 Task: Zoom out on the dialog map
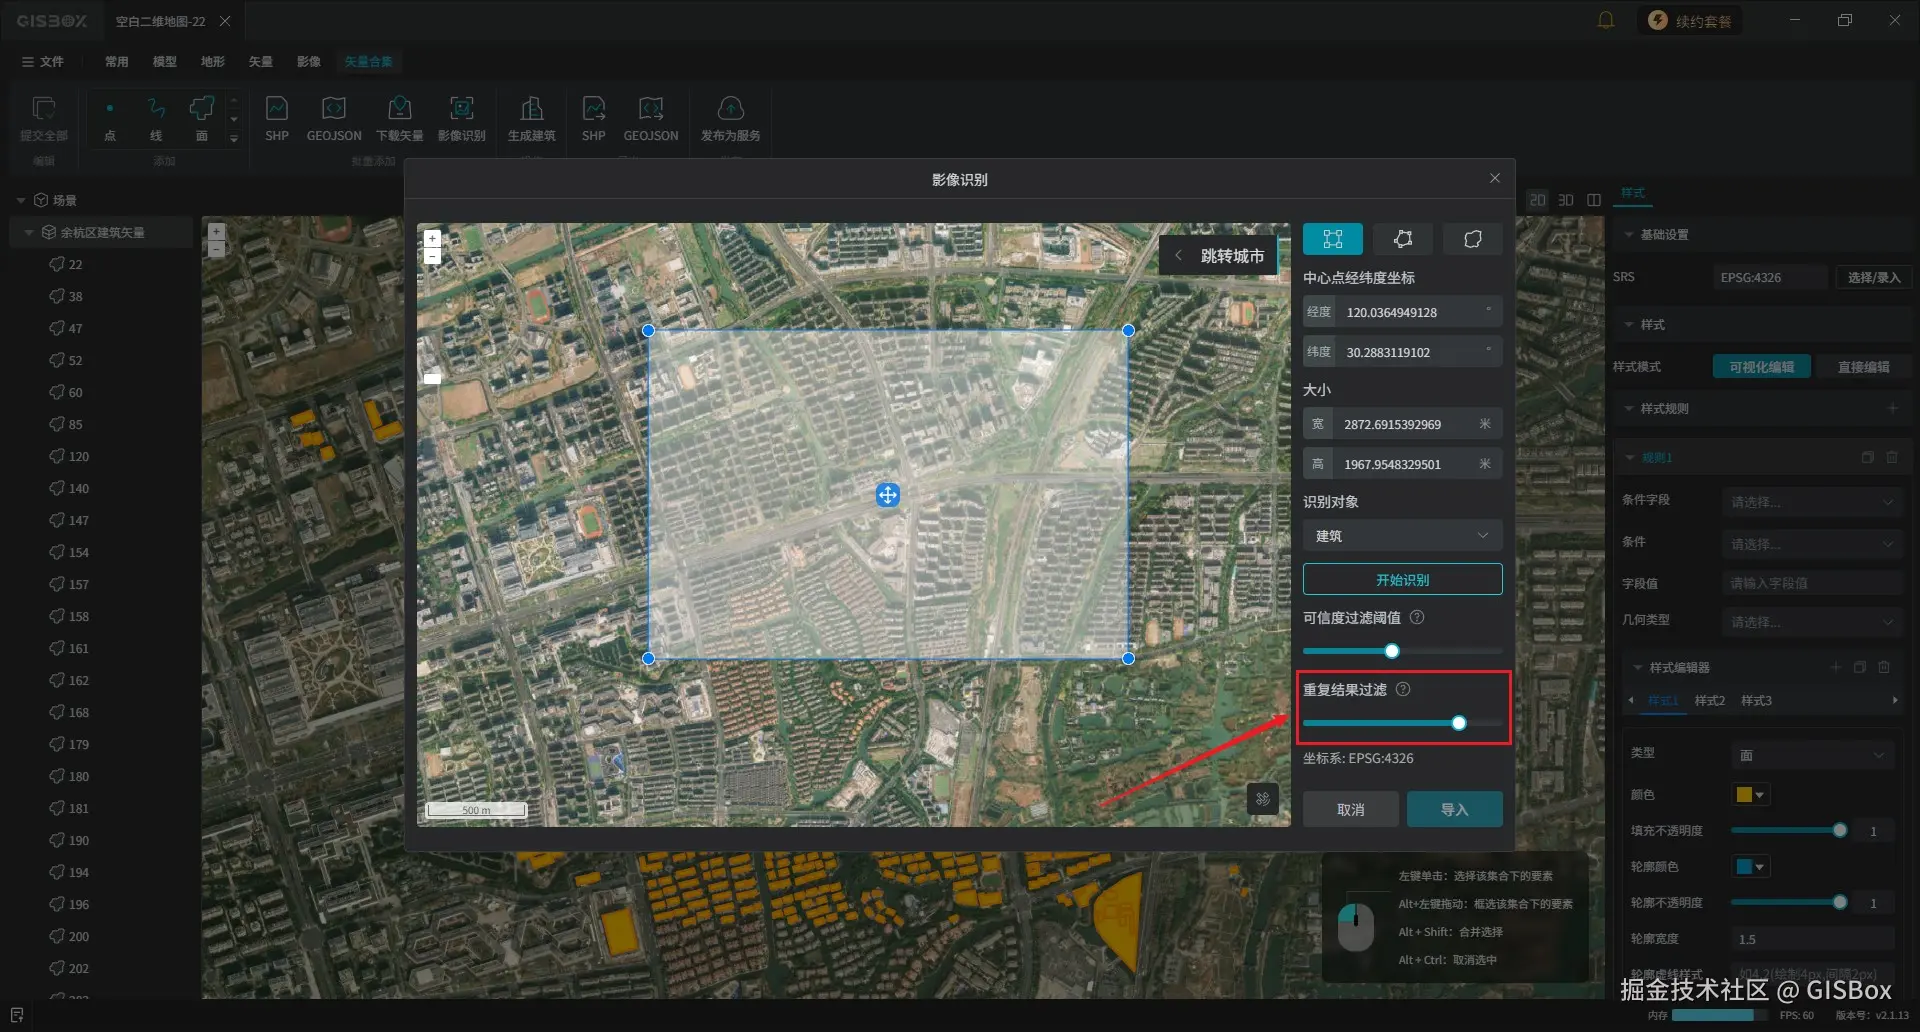[x=432, y=256]
